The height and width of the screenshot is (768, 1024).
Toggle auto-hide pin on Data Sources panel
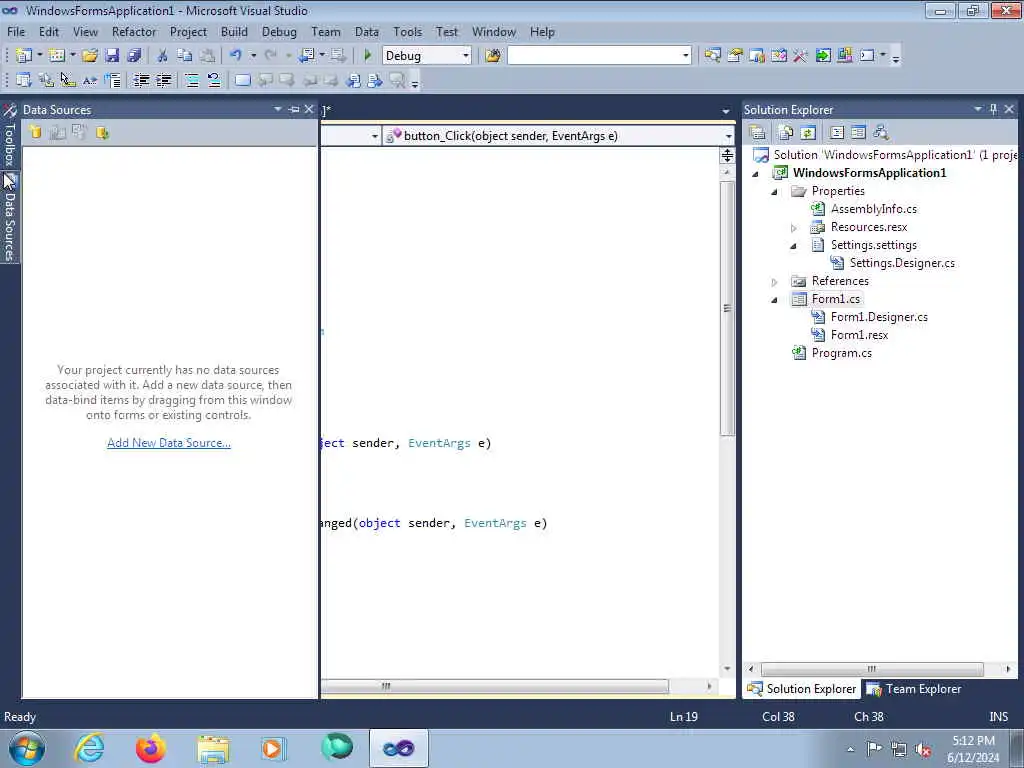(x=294, y=109)
